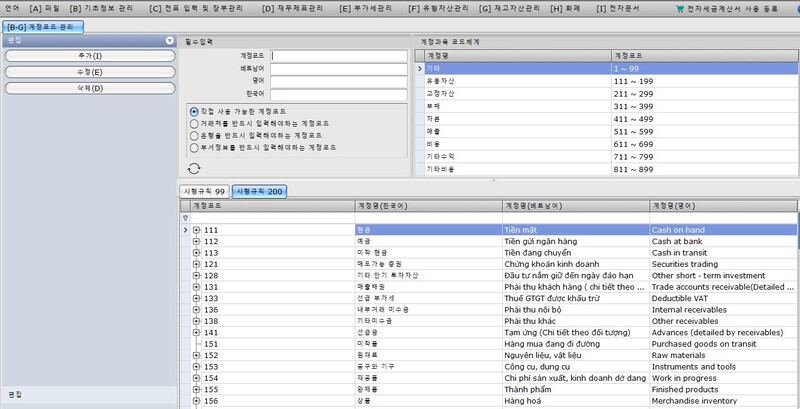
Task: Collapse the 편집 panel using its header arrow
Action: (172, 41)
